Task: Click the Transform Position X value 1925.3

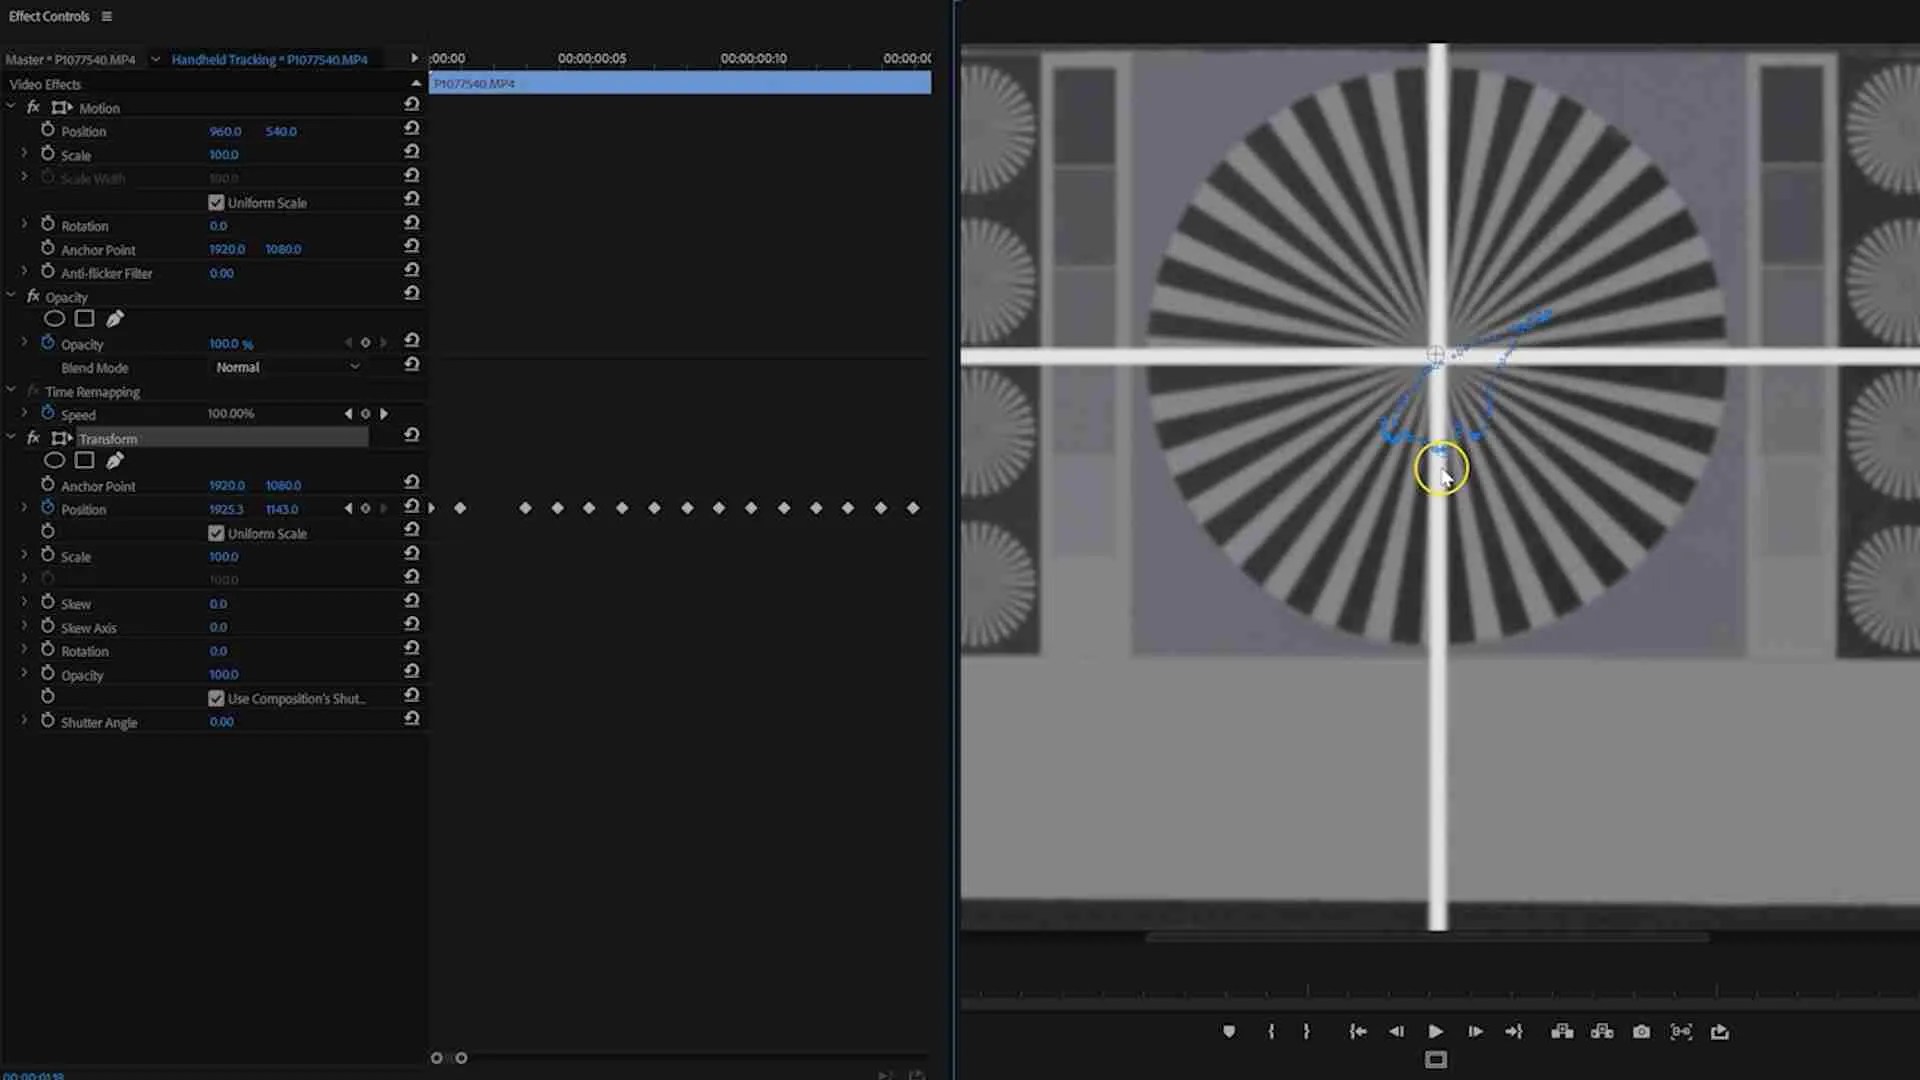Action: 226,509
